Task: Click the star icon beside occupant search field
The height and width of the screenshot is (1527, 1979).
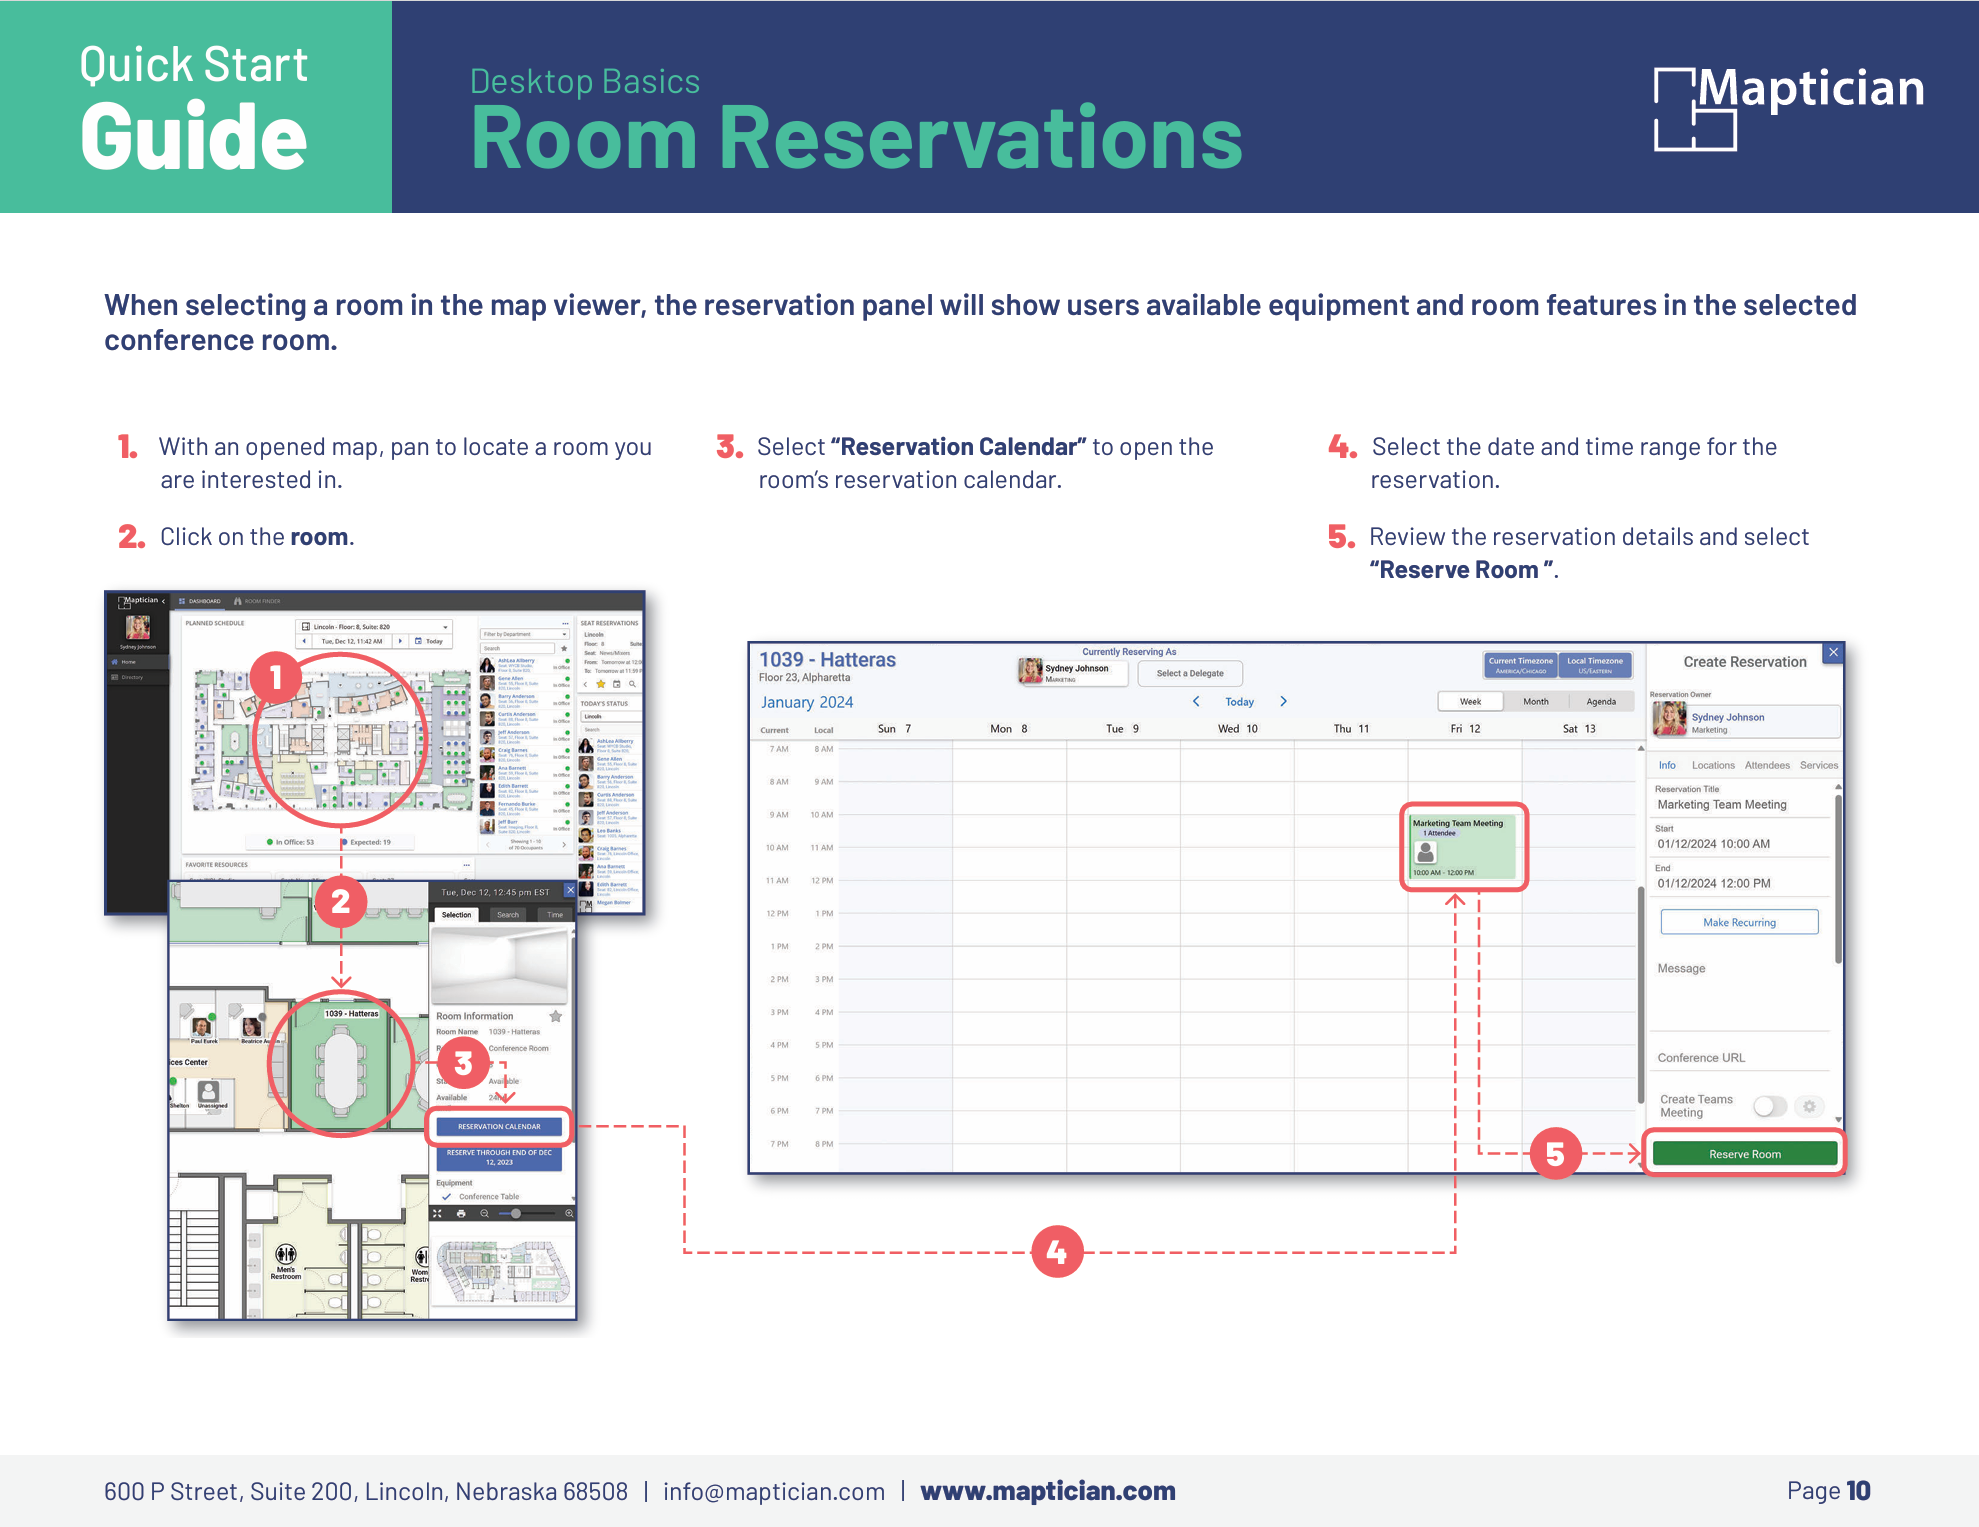Action: coord(564,648)
